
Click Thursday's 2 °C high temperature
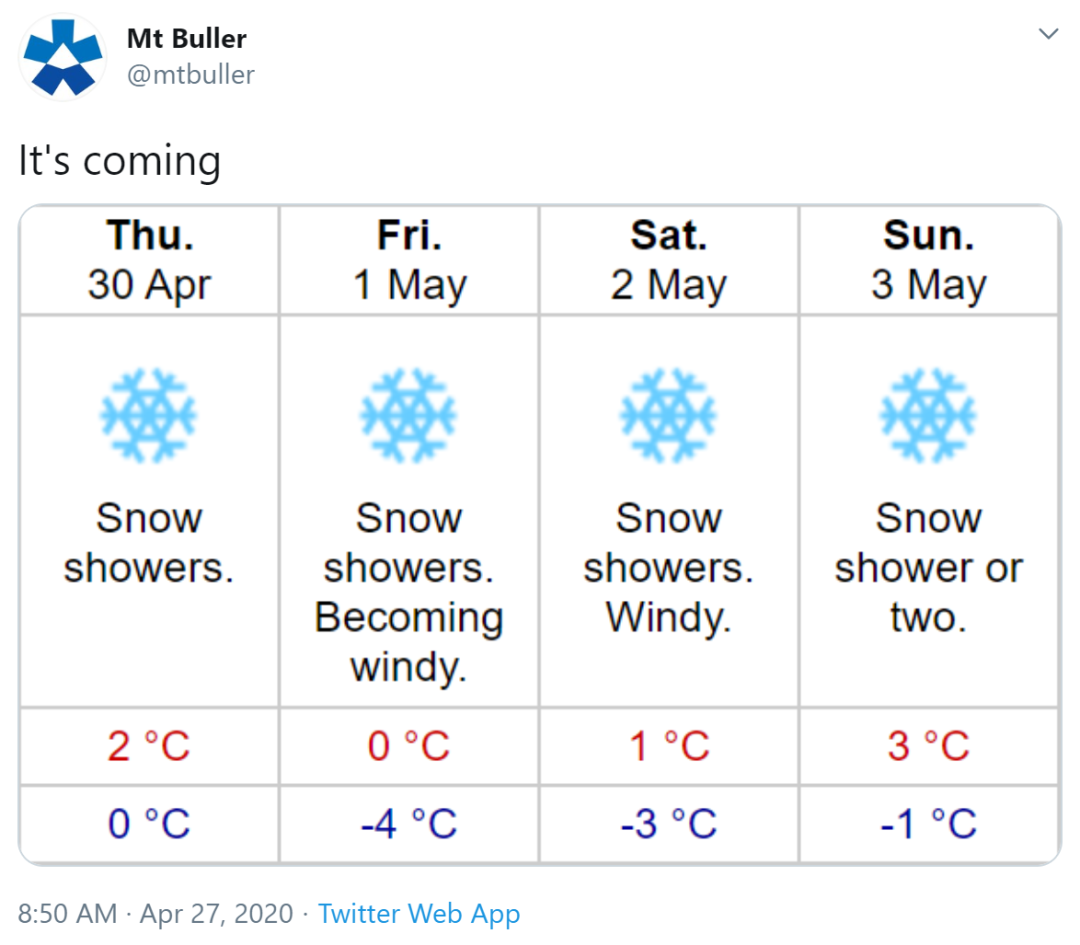[x=149, y=746]
